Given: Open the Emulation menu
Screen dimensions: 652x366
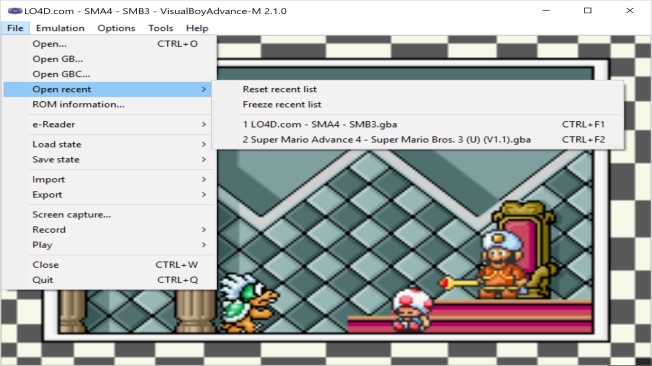Looking at the screenshot, I should [60, 28].
